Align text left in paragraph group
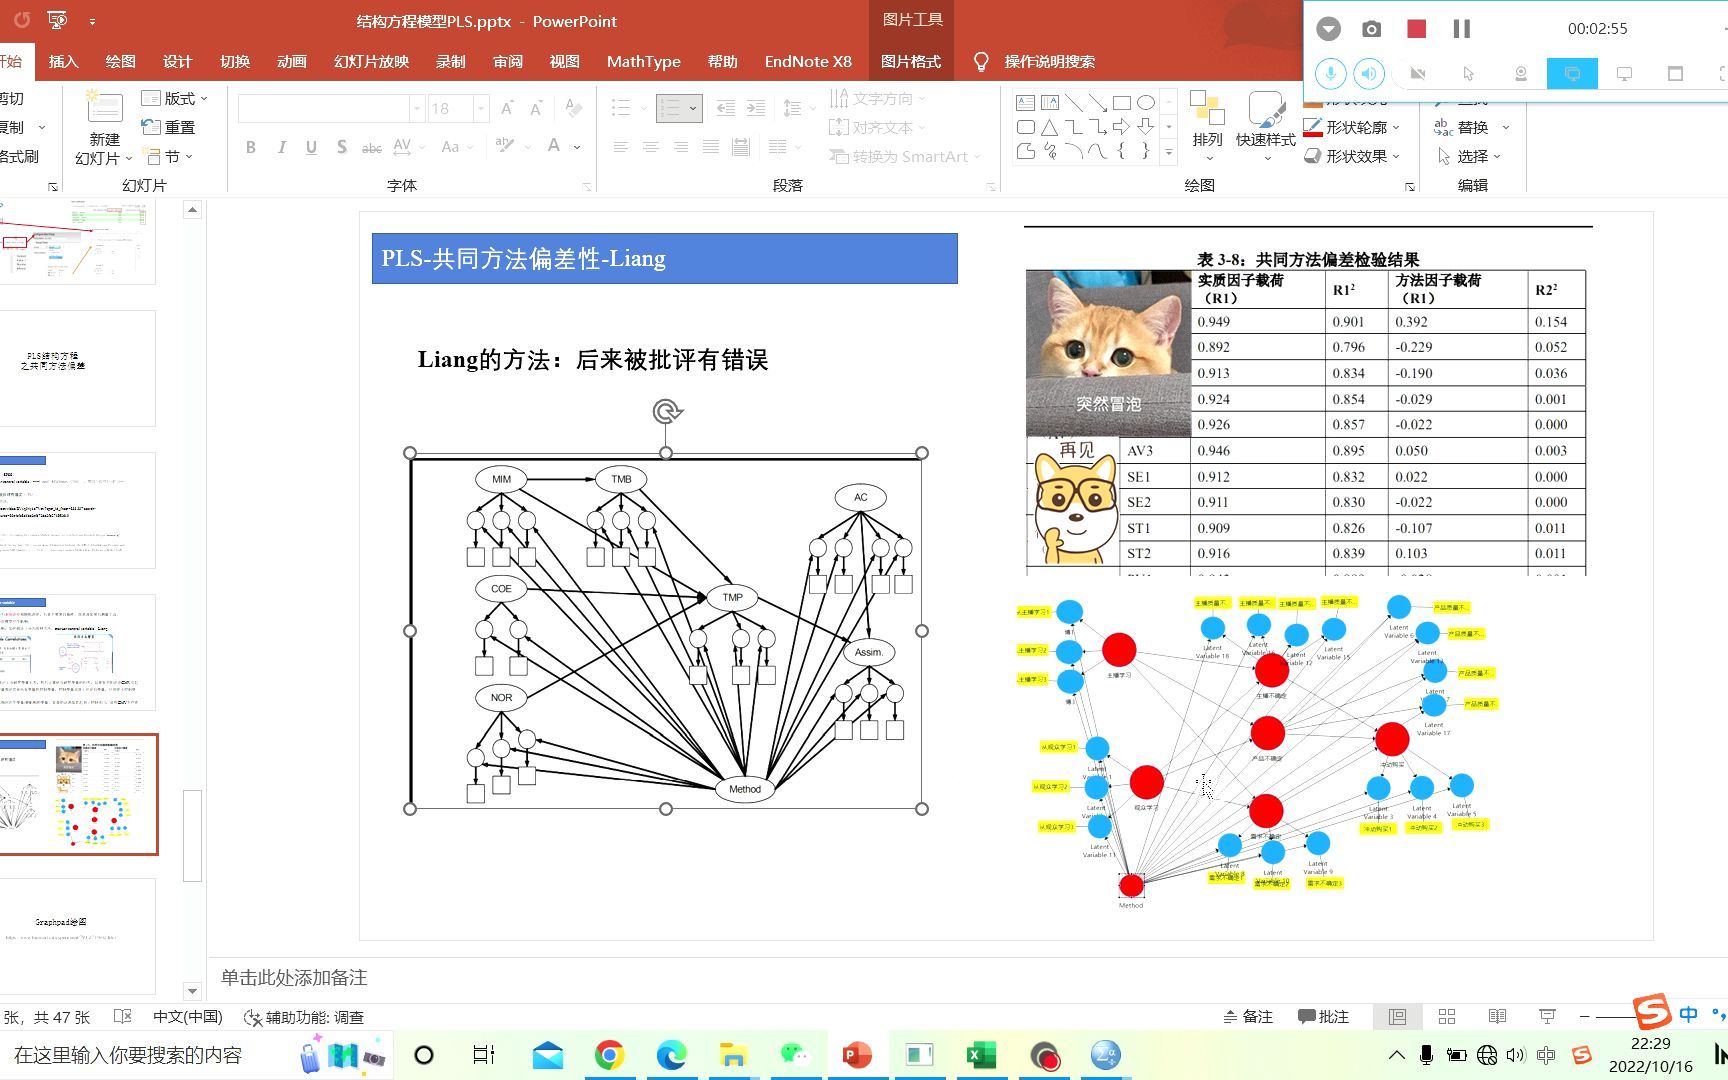 [621, 147]
